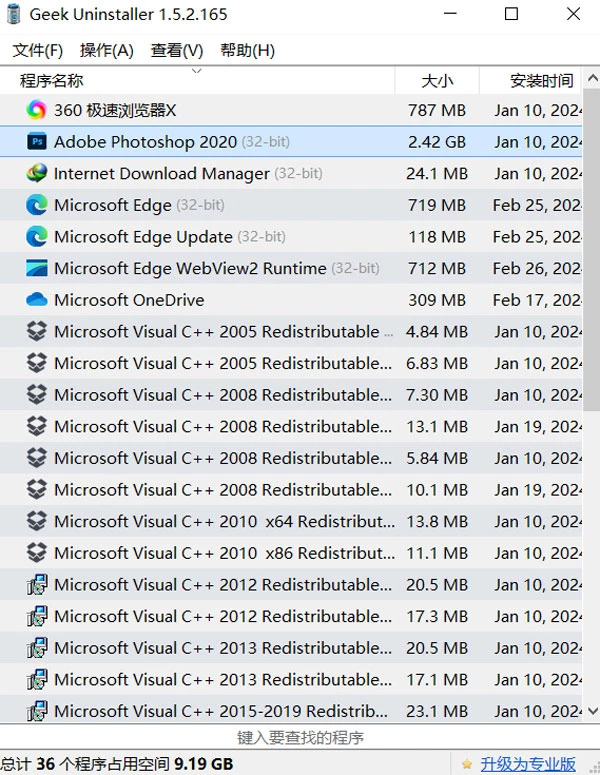This screenshot has height=775, width=600.
Task: Click the scrollbar down arrow
Action: point(592,711)
